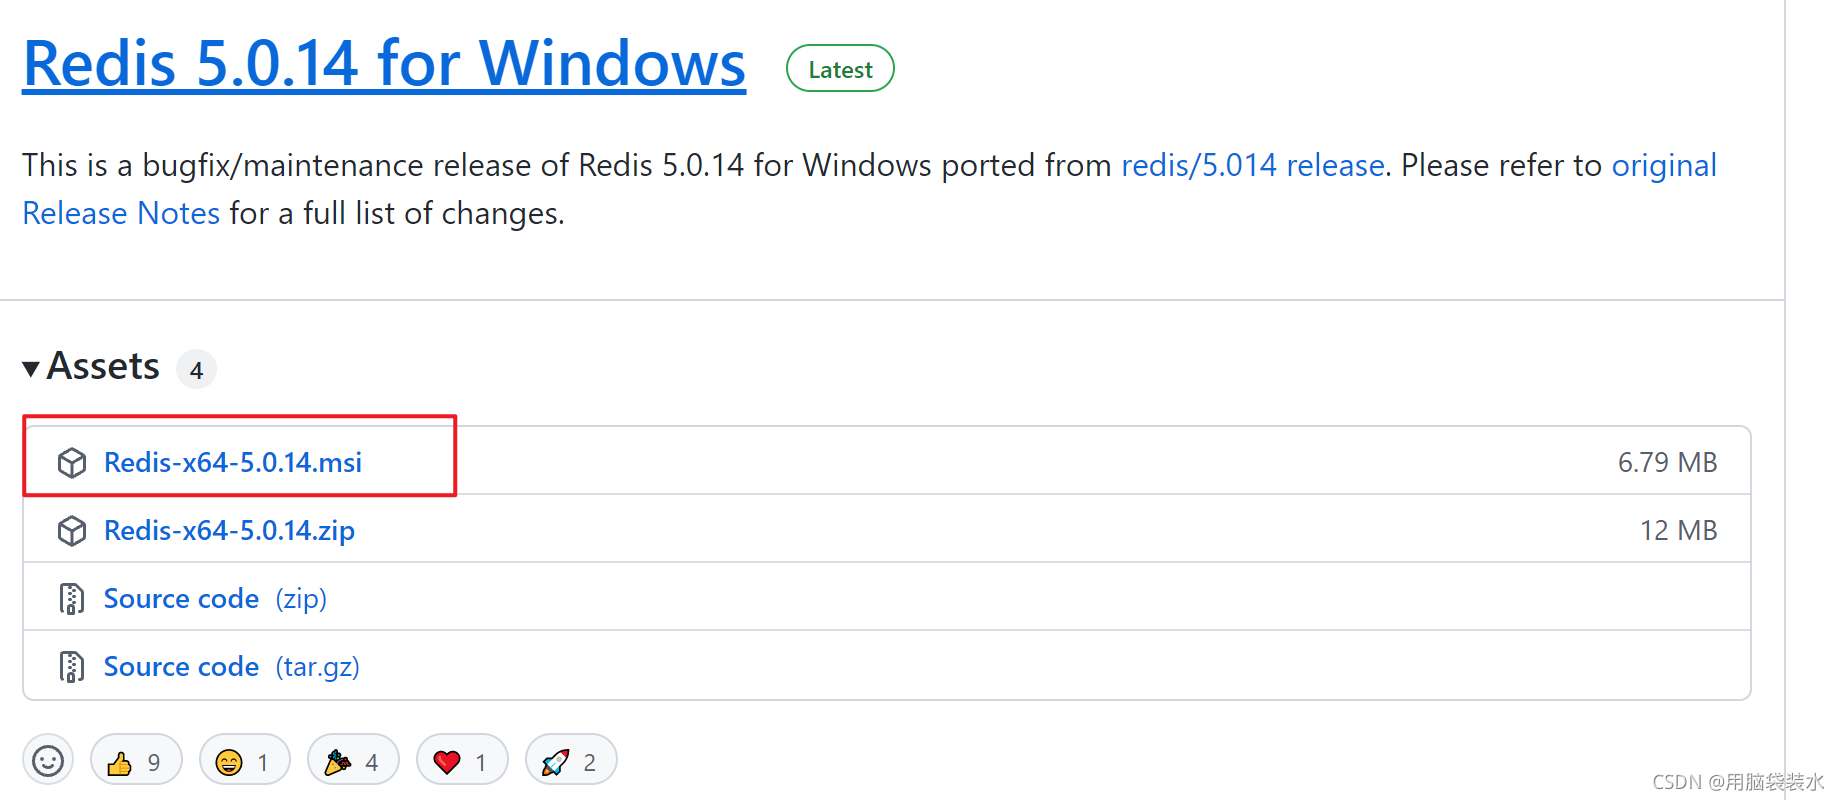Toggle the red heart reaction
The width and height of the screenshot is (1840, 800).
(462, 761)
